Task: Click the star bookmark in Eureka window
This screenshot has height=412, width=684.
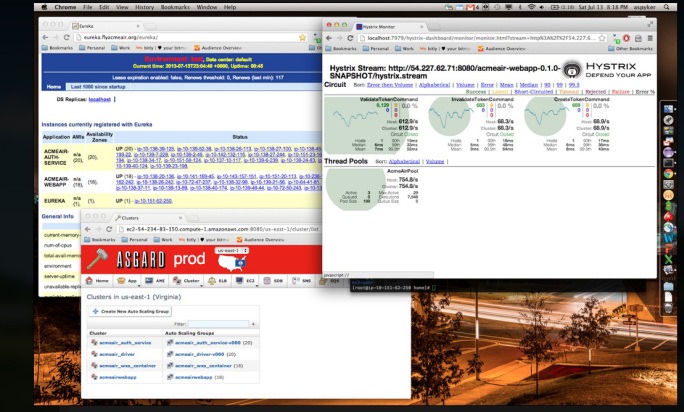Action: point(302,38)
